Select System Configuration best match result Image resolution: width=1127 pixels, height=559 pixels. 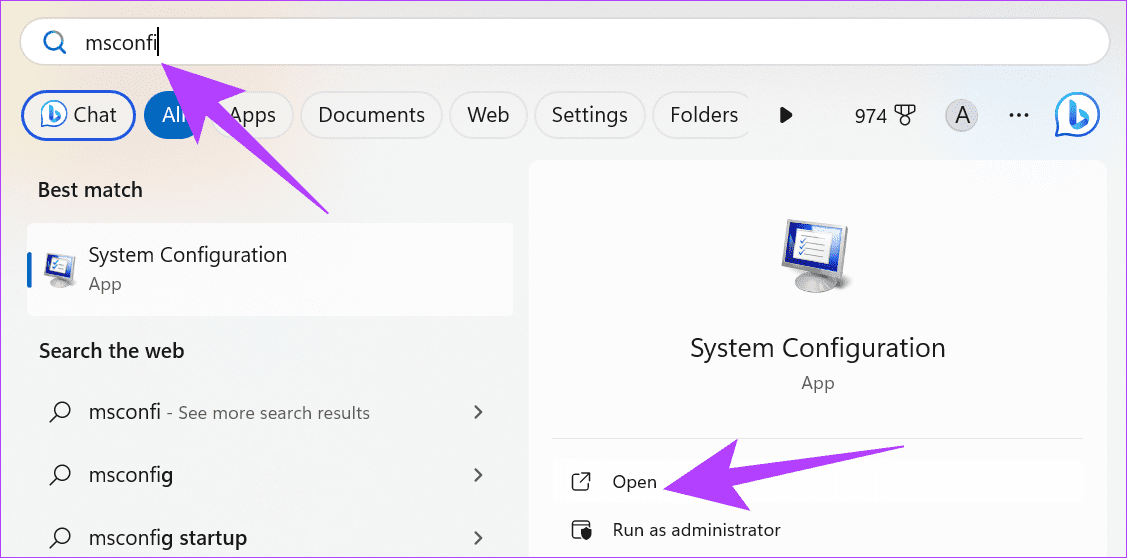270,269
